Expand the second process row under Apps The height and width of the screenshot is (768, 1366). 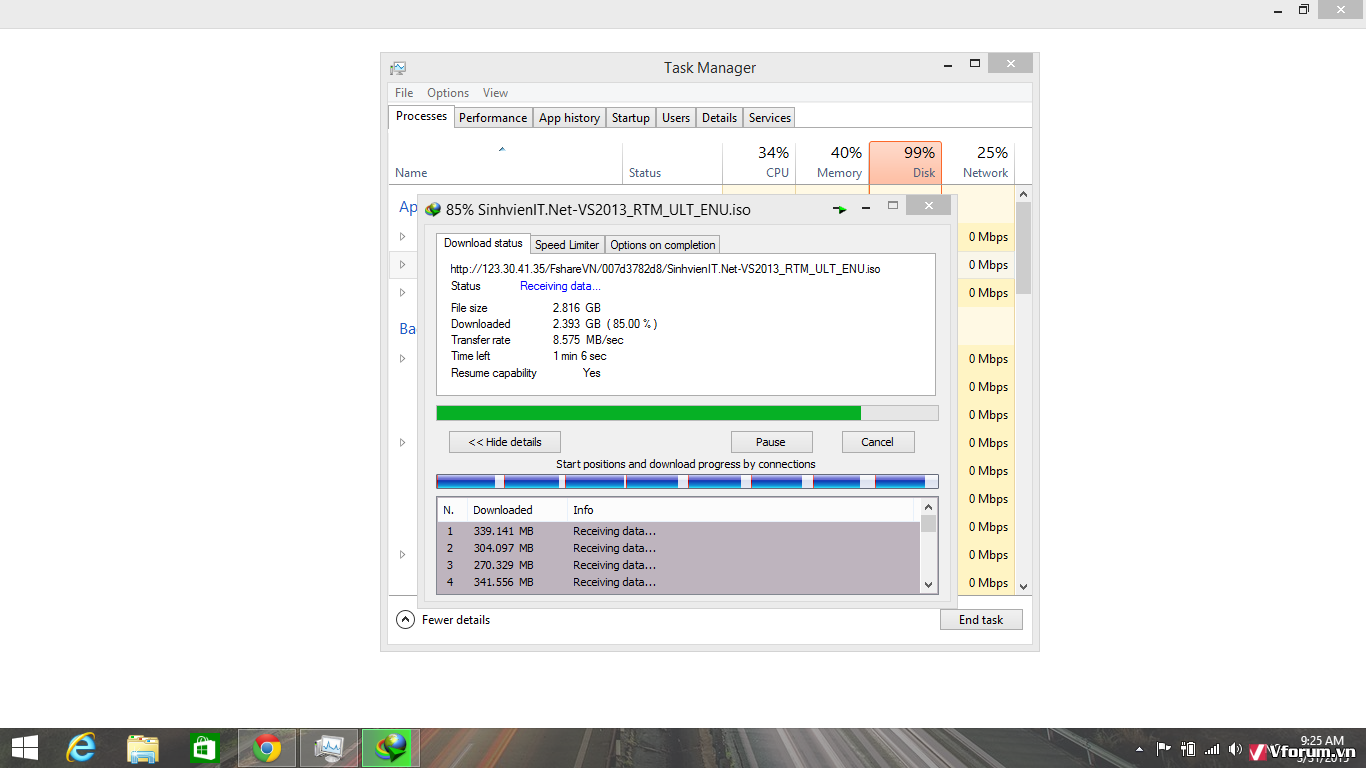pyautogui.click(x=403, y=265)
